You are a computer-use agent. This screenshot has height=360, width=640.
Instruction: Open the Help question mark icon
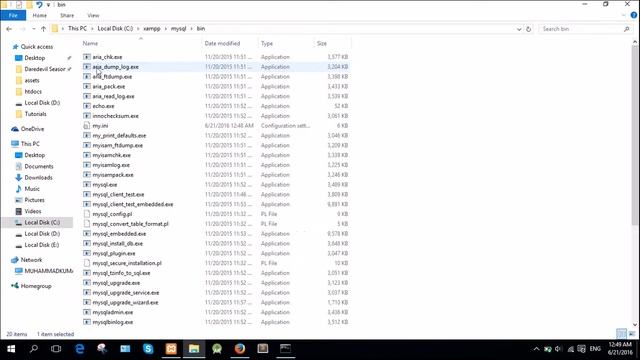tap(634, 16)
